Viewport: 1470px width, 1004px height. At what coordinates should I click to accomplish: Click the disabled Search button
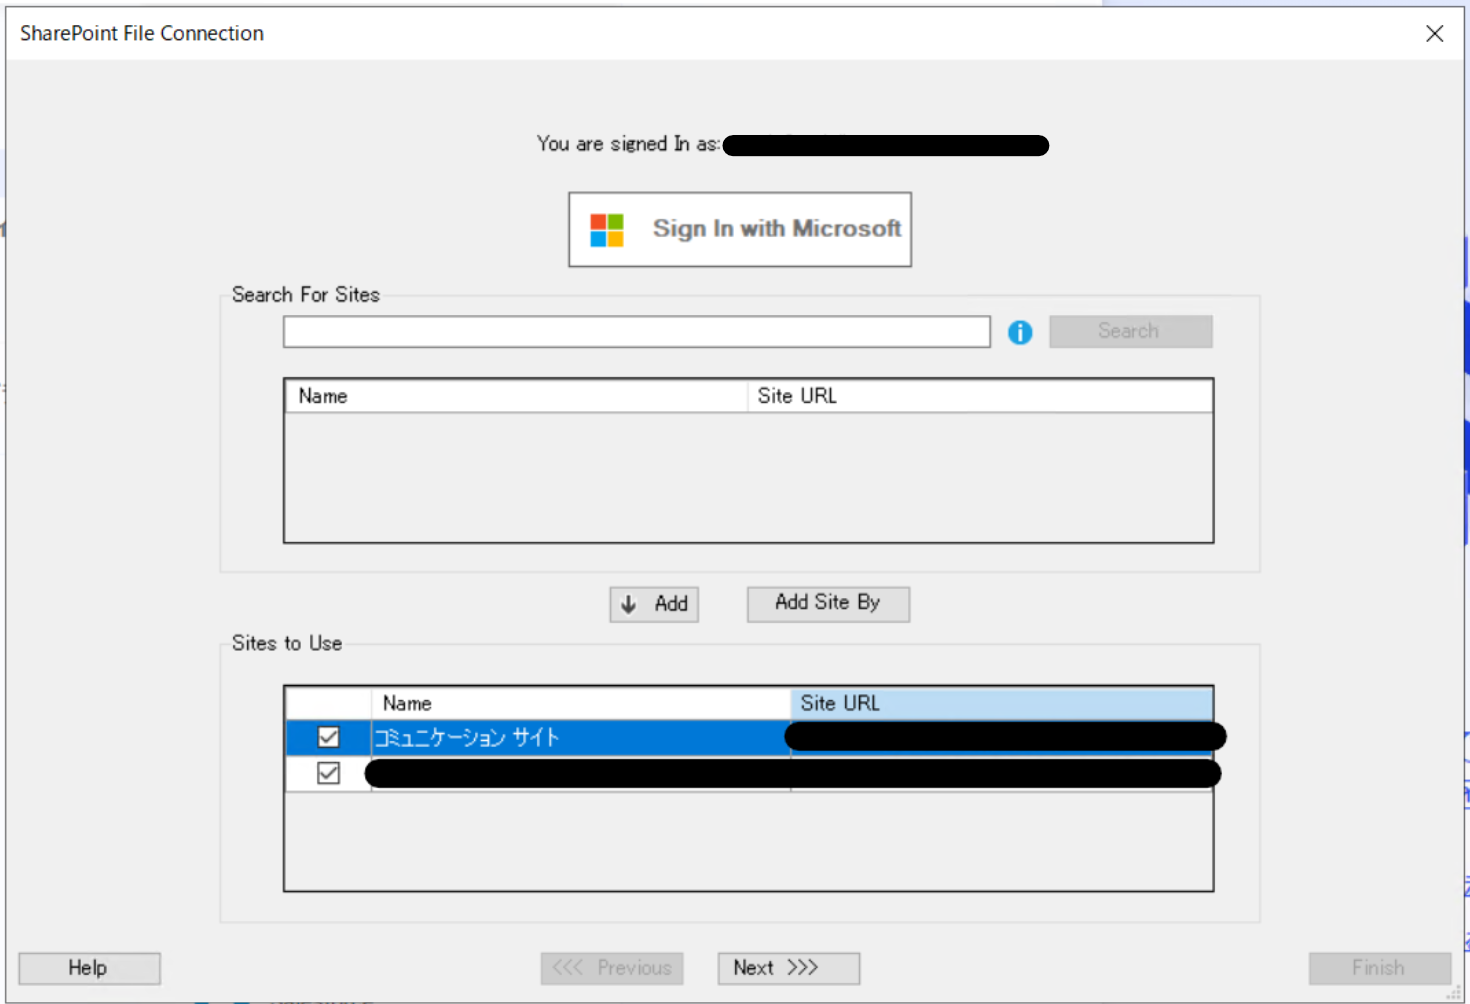pos(1131,331)
